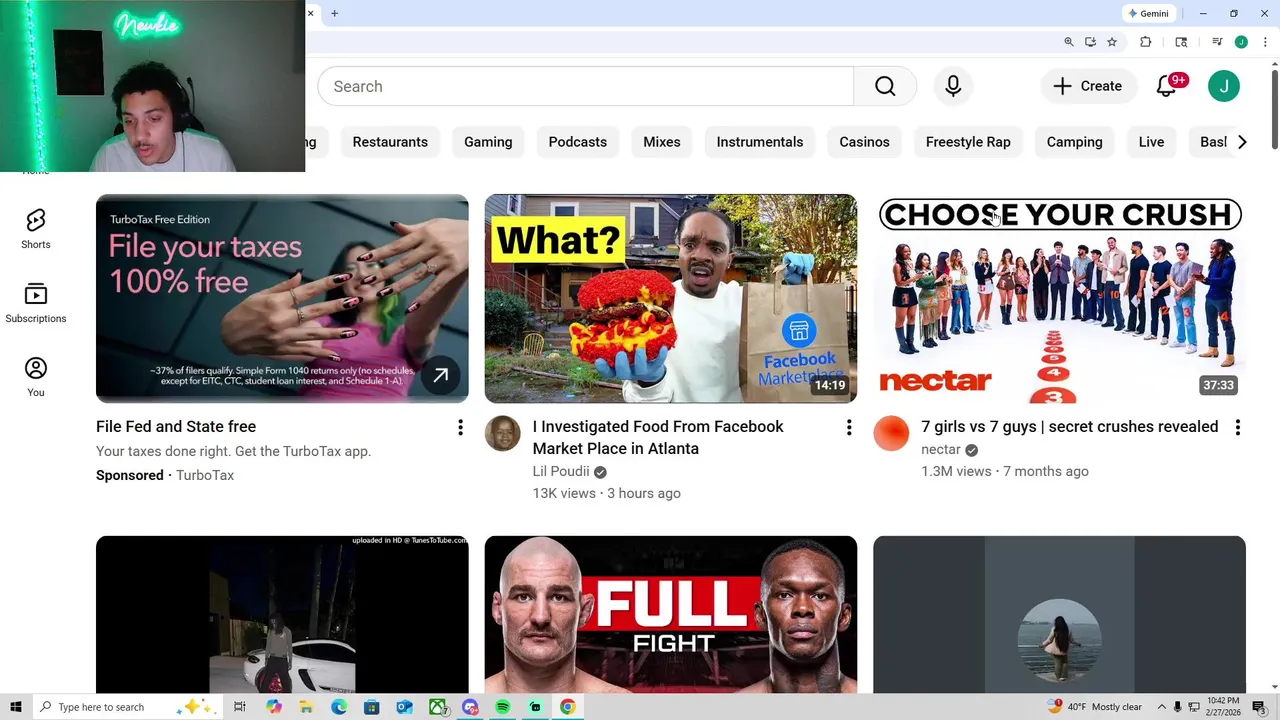The width and height of the screenshot is (1280, 720).
Task: Play the Facebook Marketplace food thumbnail
Action: click(x=671, y=299)
